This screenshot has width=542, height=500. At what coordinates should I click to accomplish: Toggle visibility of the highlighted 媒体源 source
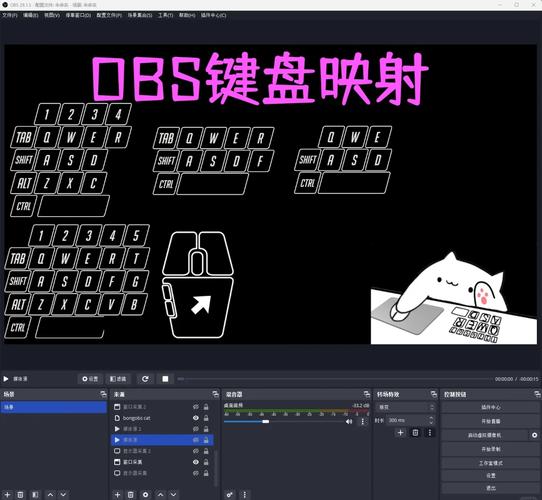[x=196, y=440]
